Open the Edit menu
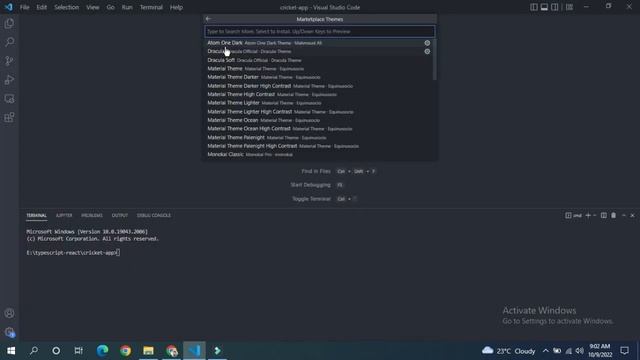Image resolution: width=640 pixels, height=360 pixels. pos(41,7)
